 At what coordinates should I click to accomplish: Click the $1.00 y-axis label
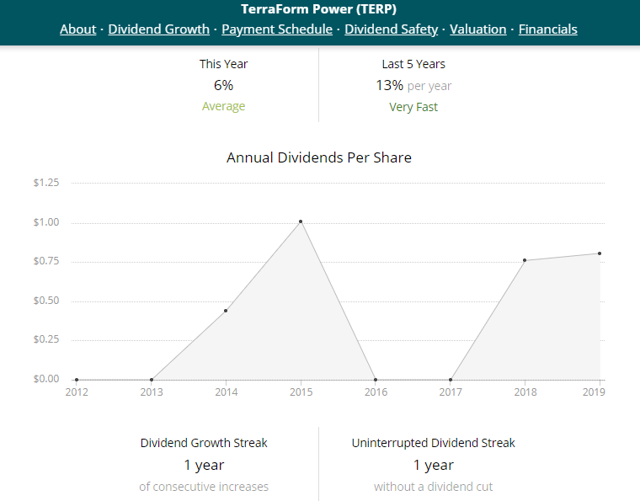pos(46,222)
